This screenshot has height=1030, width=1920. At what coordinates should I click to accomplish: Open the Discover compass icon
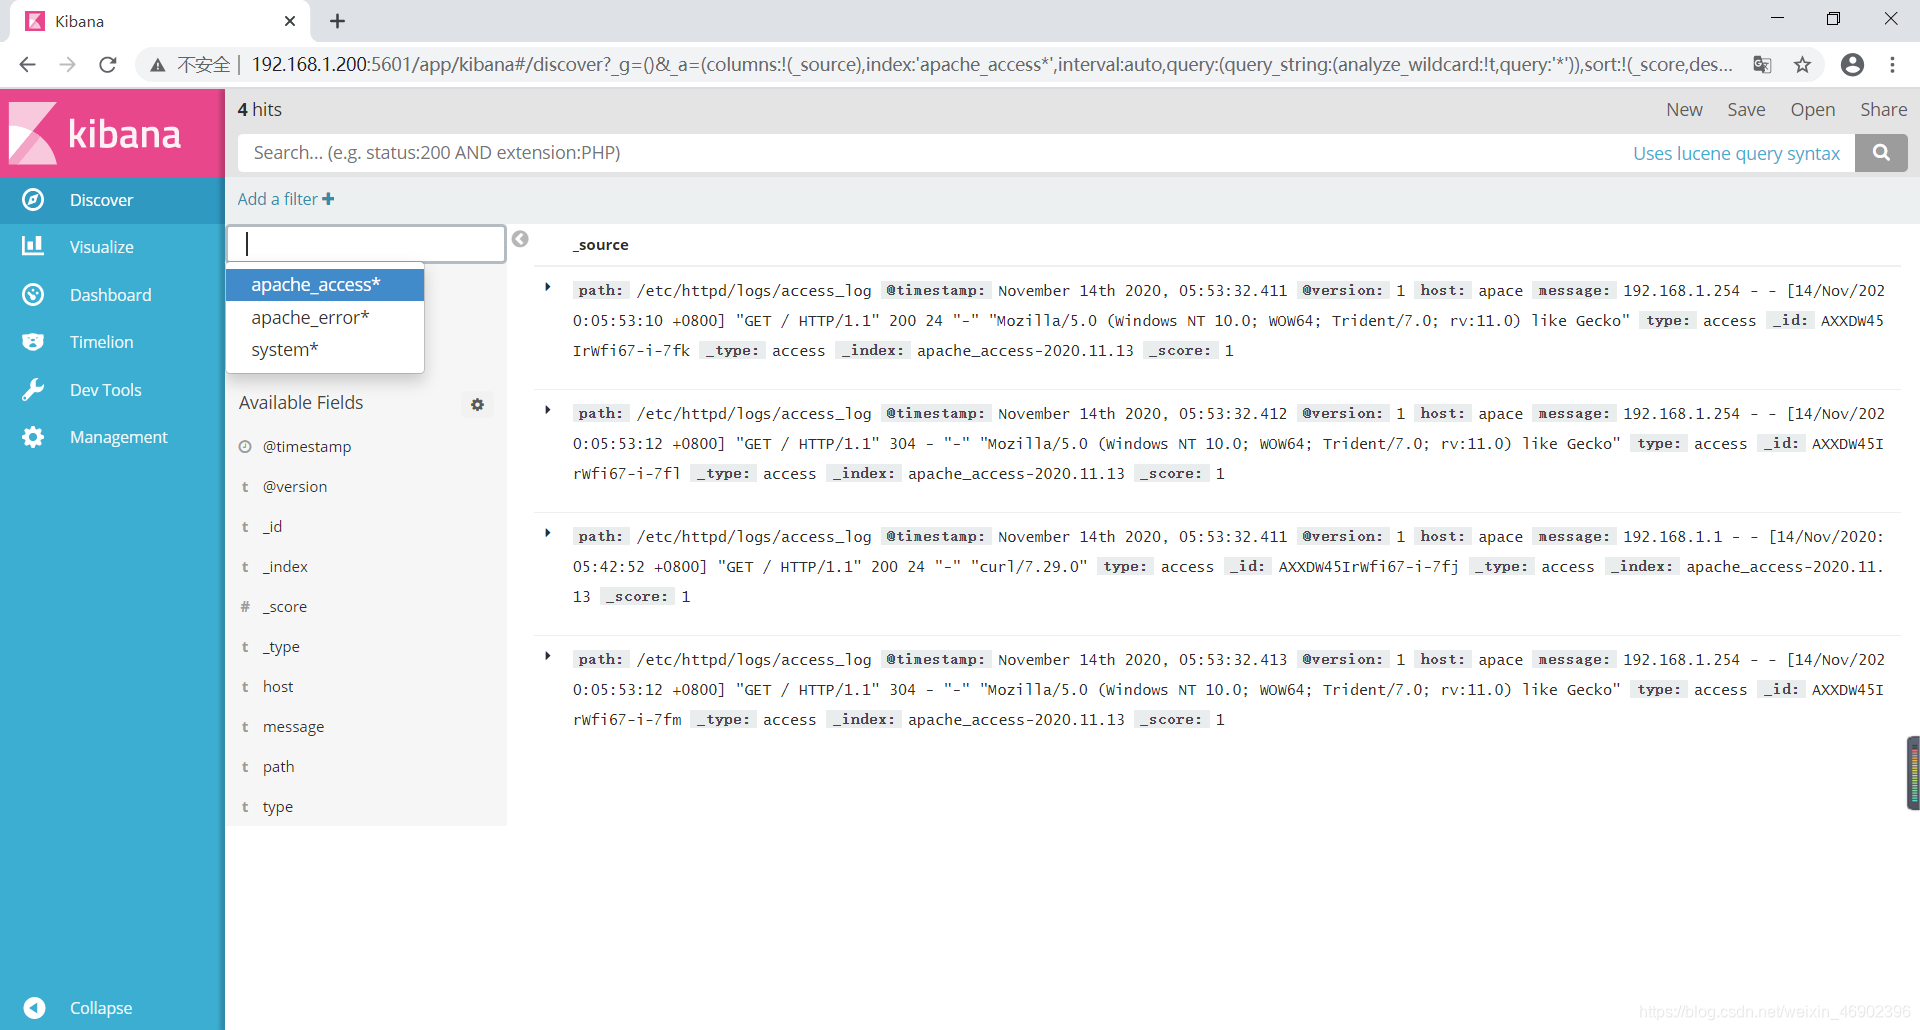pos(33,200)
